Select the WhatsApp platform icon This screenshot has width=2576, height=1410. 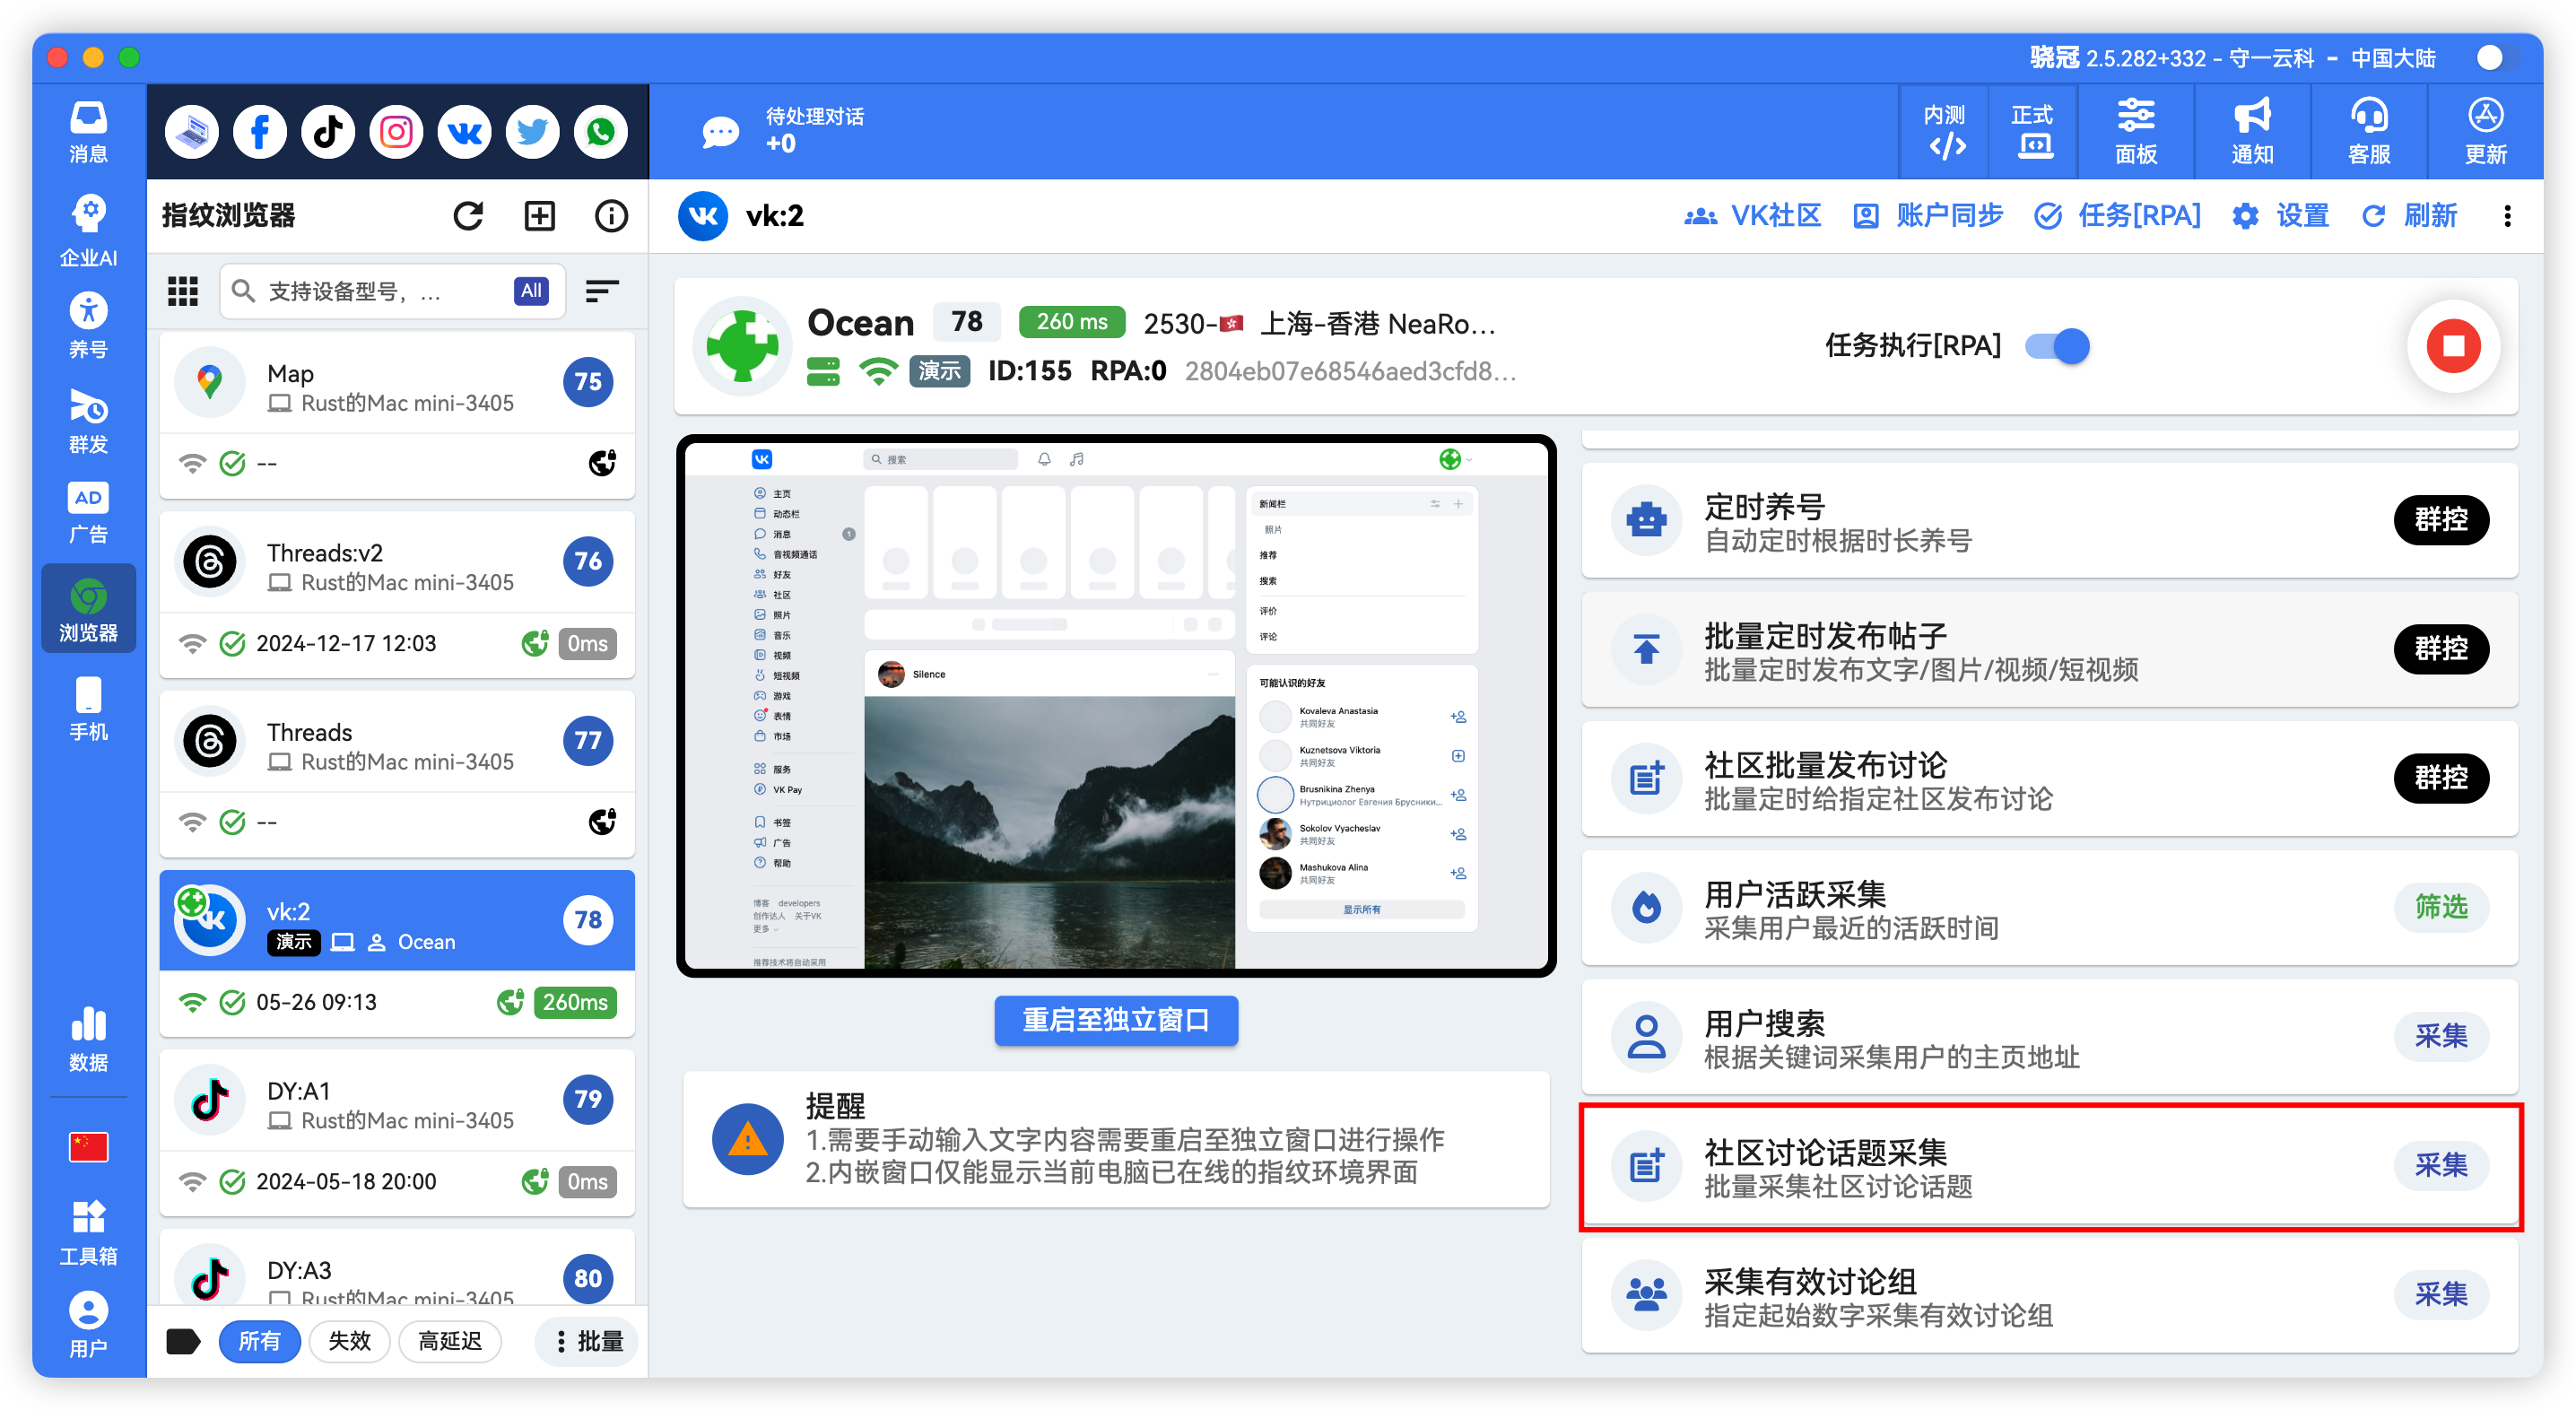coord(600,131)
